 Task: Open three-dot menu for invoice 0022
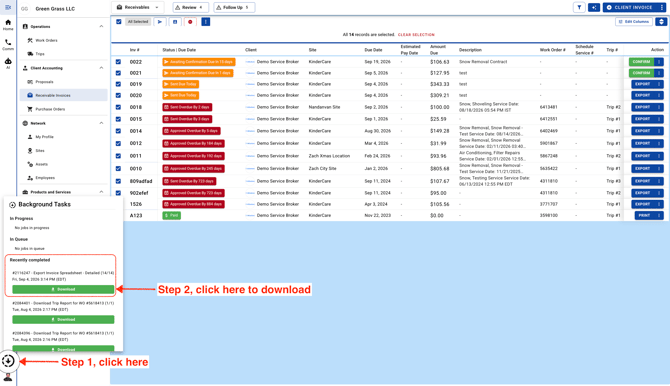tap(659, 62)
